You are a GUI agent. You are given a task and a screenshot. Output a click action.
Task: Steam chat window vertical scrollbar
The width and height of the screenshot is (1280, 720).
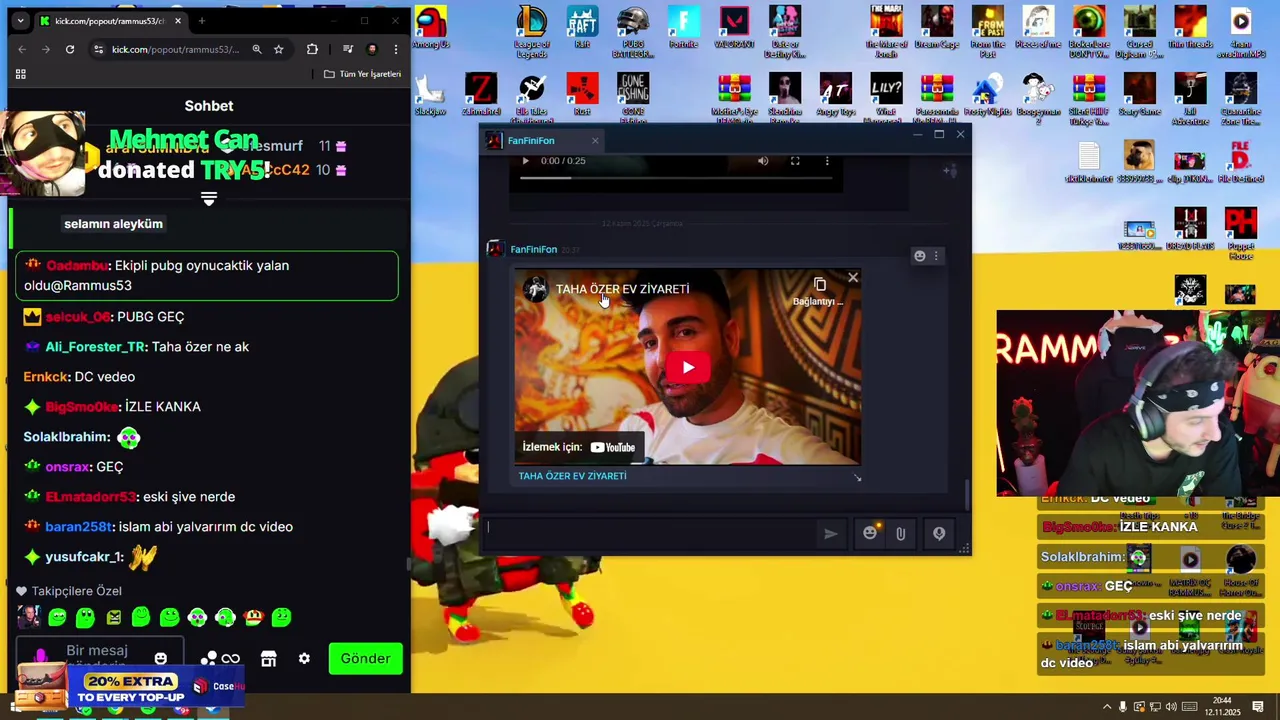tap(966, 494)
